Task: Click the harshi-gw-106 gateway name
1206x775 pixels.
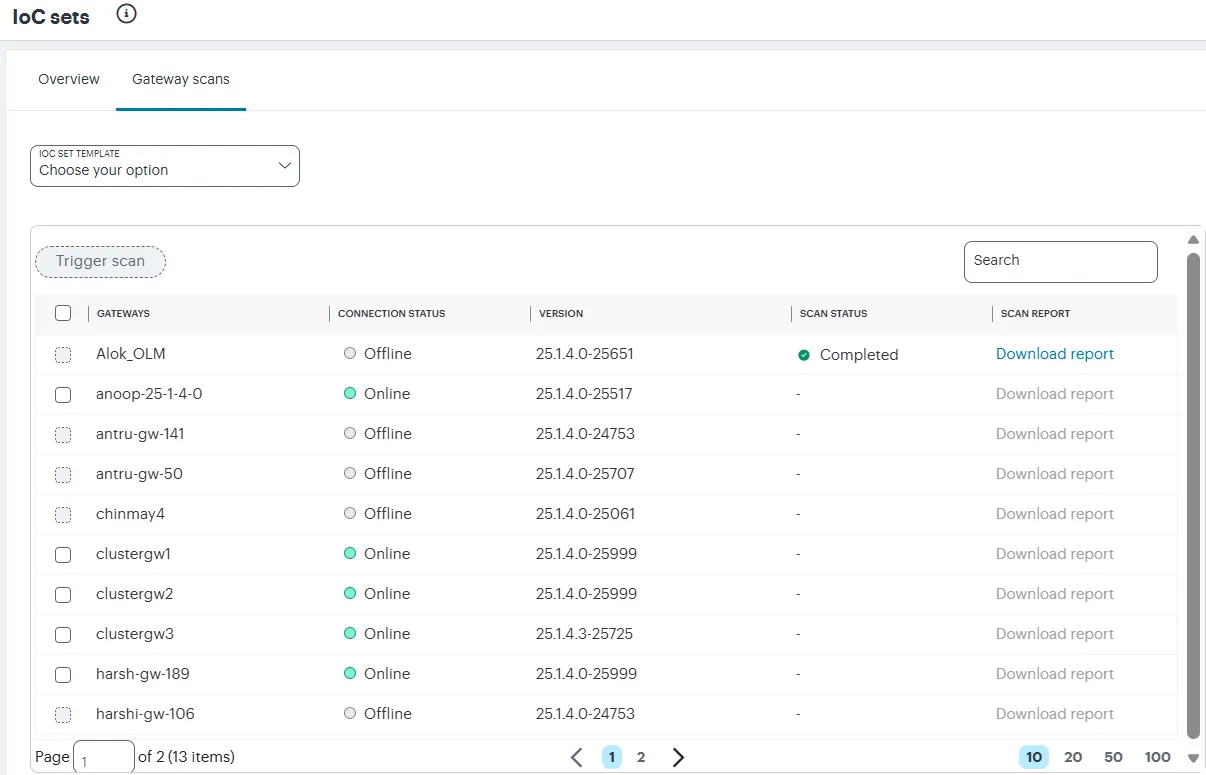Action: pyautogui.click(x=145, y=714)
